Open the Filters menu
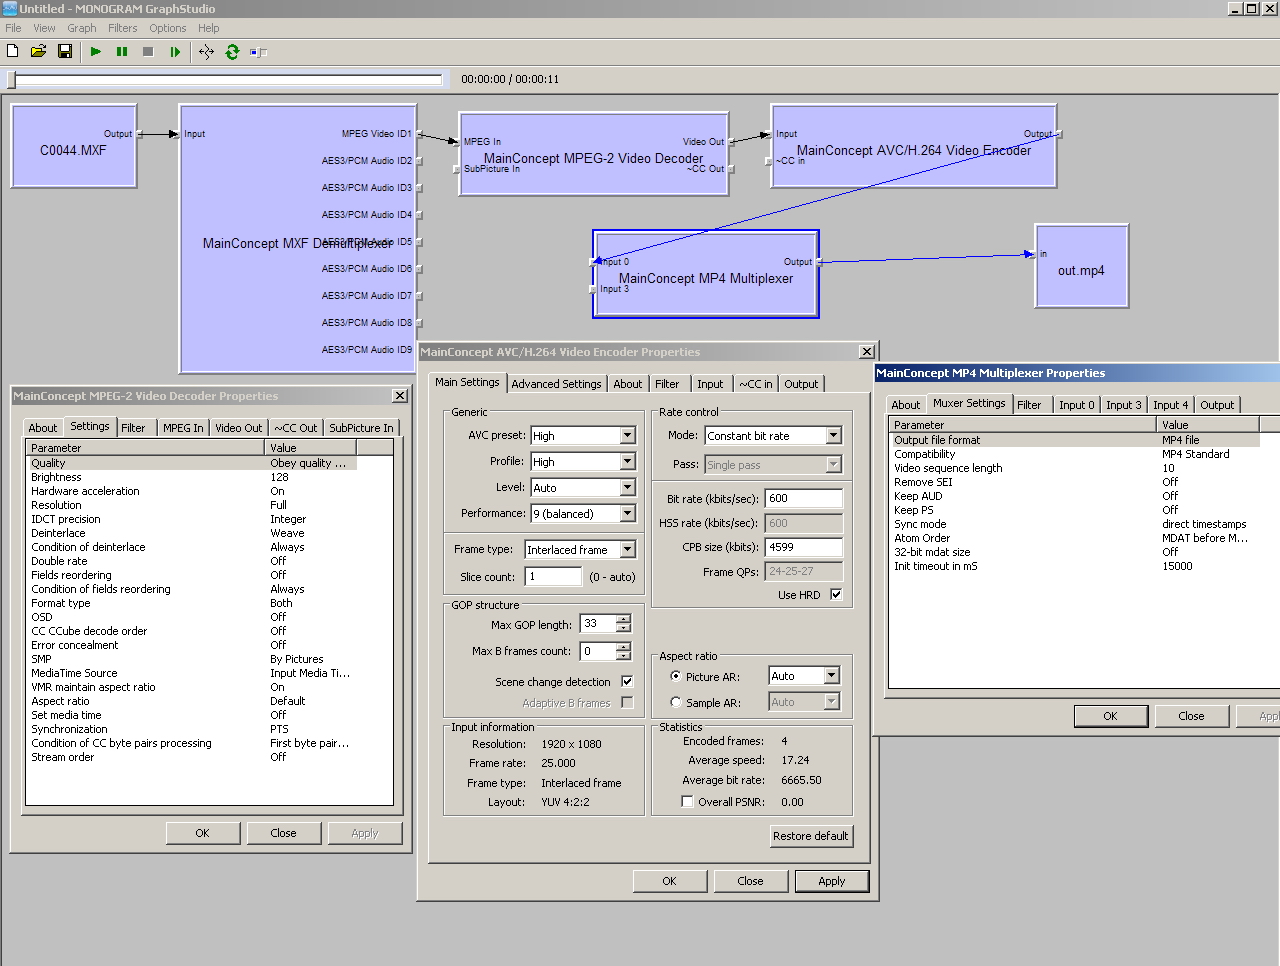Screen dimensions: 1280x966 [x=123, y=28]
